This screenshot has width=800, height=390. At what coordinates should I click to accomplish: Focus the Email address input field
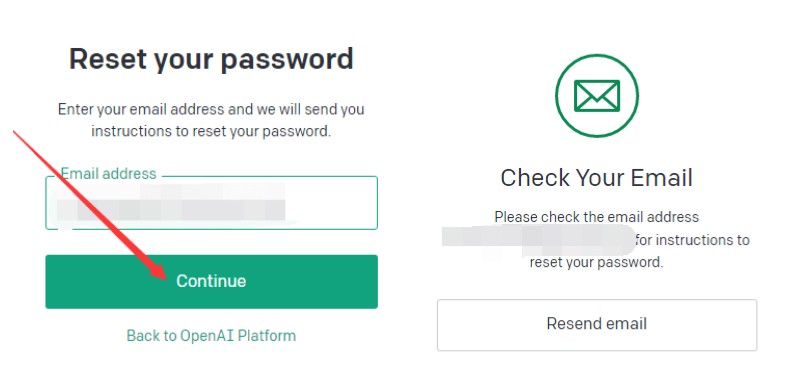[x=211, y=203]
